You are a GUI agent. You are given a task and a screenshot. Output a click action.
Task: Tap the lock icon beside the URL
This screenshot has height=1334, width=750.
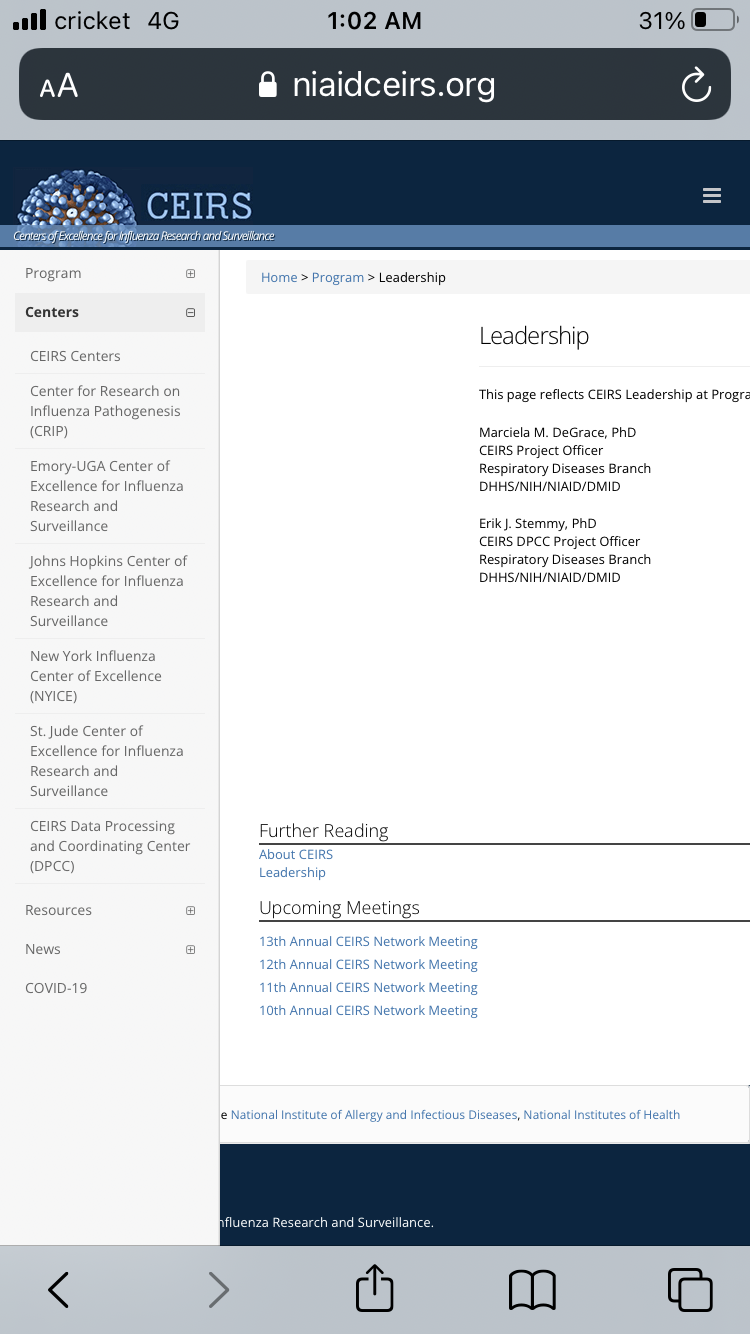point(267,85)
